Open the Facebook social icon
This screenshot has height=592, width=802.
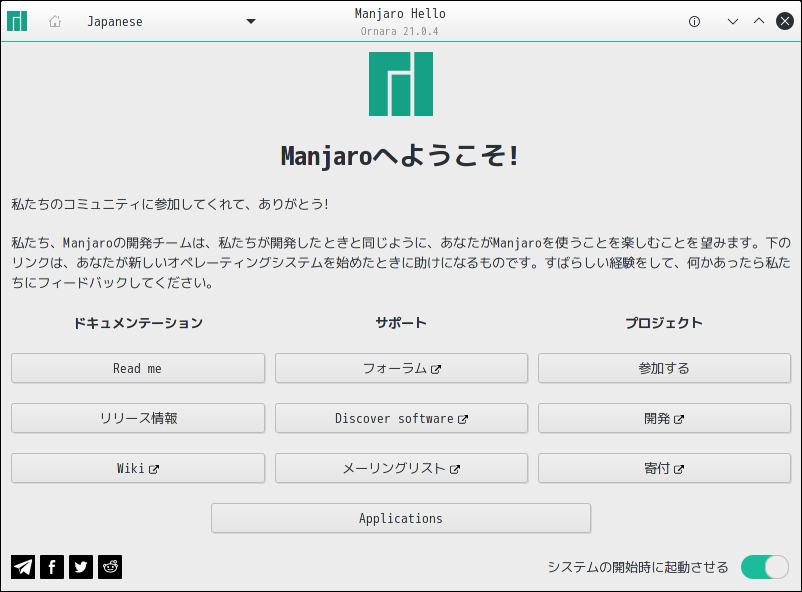[x=52, y=567]
